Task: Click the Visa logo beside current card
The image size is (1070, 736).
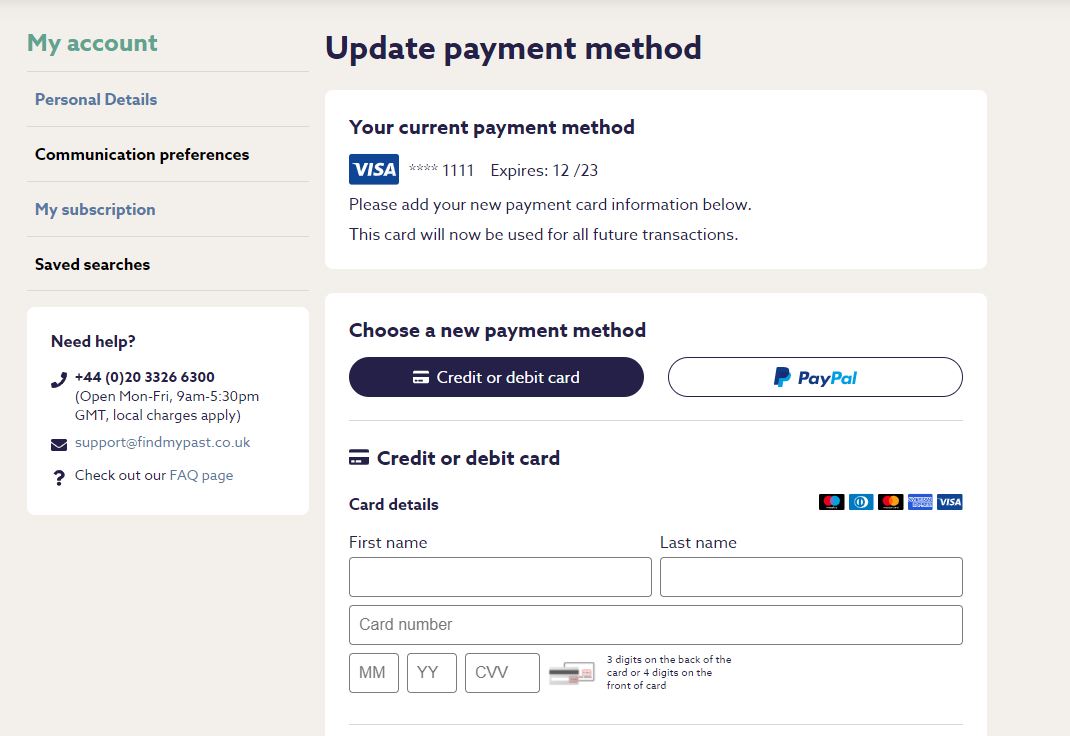Action: tap(373, 169)
